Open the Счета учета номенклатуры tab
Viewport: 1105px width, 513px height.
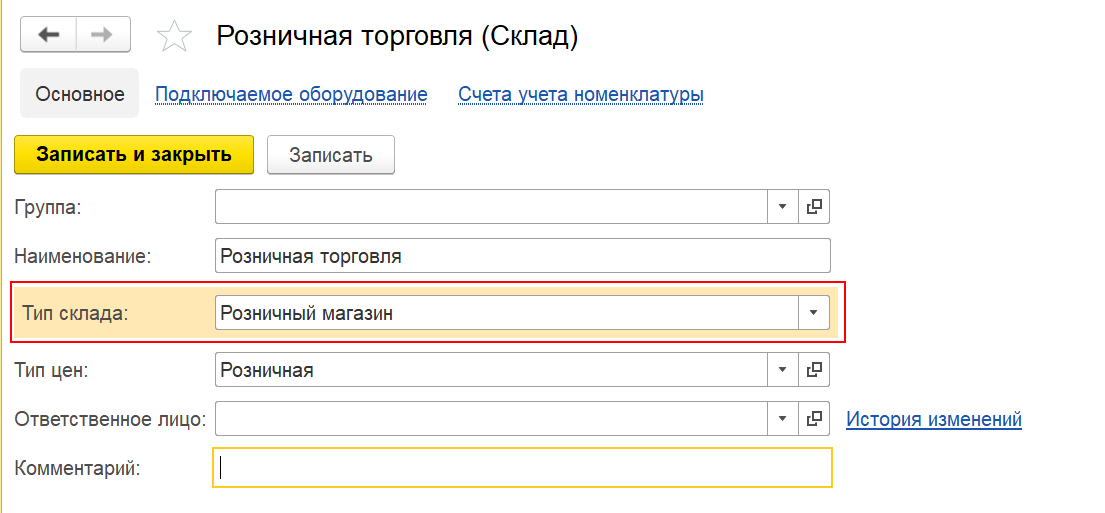pos(581,94)
